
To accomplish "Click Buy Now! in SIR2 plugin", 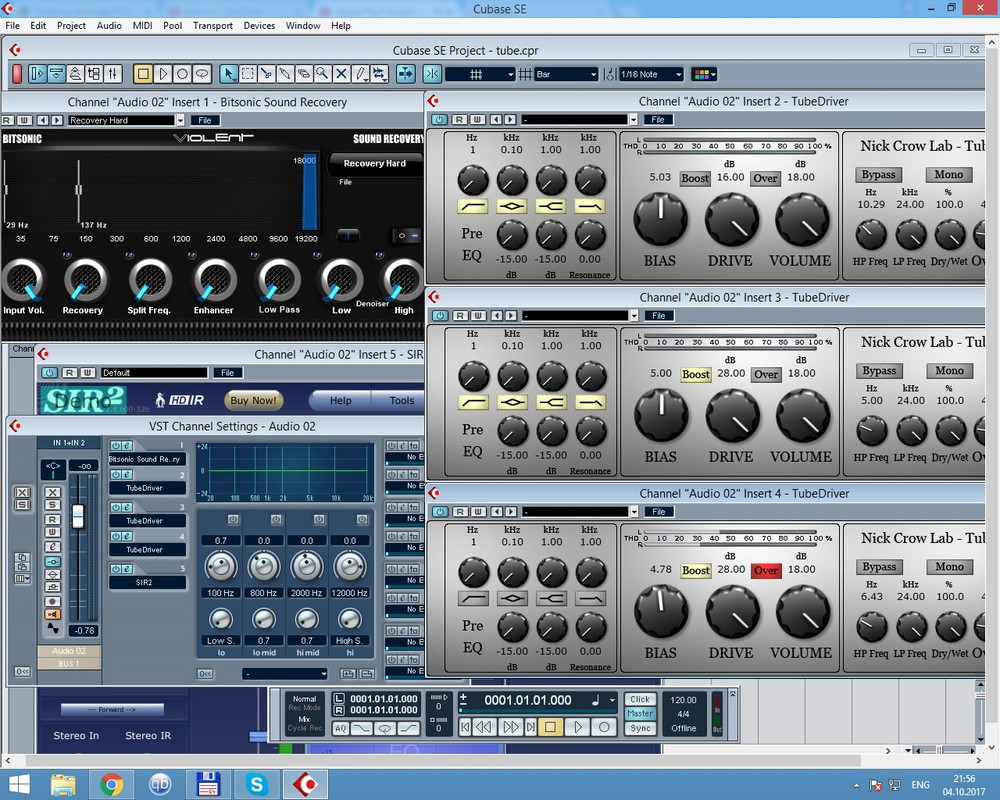I will coord(253,401).
